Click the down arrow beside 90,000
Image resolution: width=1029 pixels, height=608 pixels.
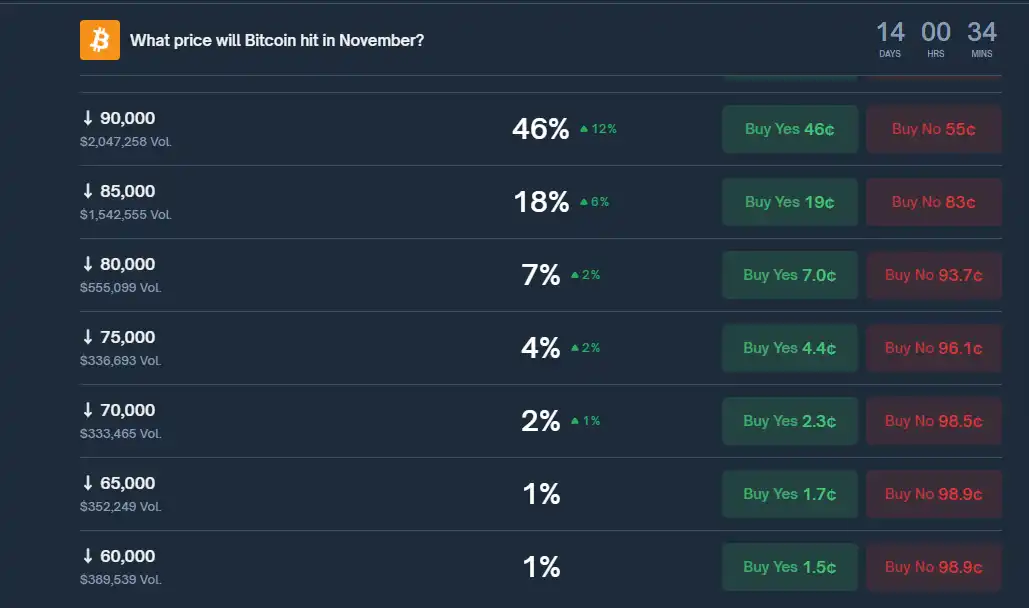point(86,117)
